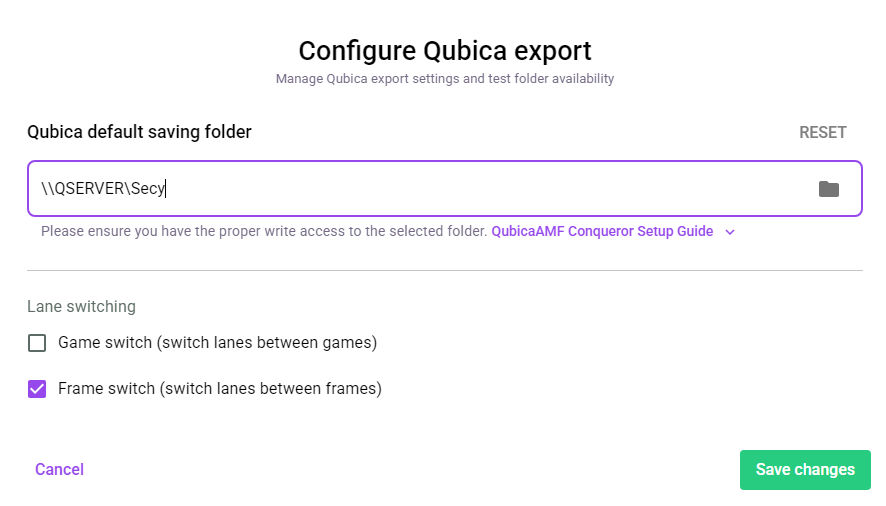Click the 'Game switch (switch lanes between games)' label
886x506 pixels.
218,343
